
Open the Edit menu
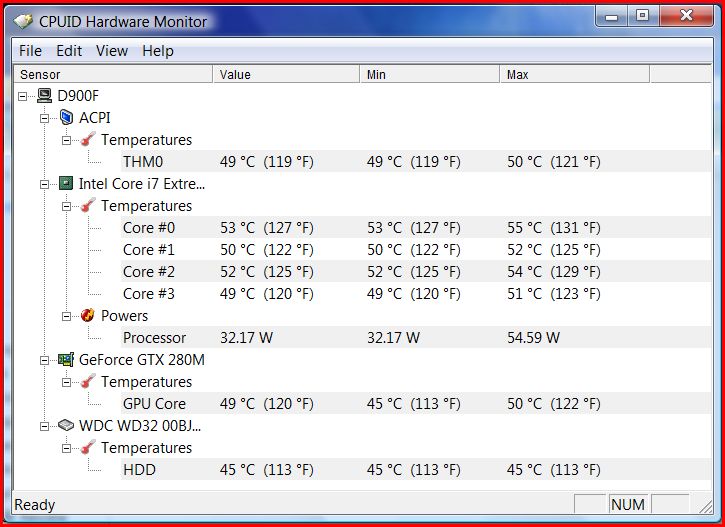click(x=69, y=50)
